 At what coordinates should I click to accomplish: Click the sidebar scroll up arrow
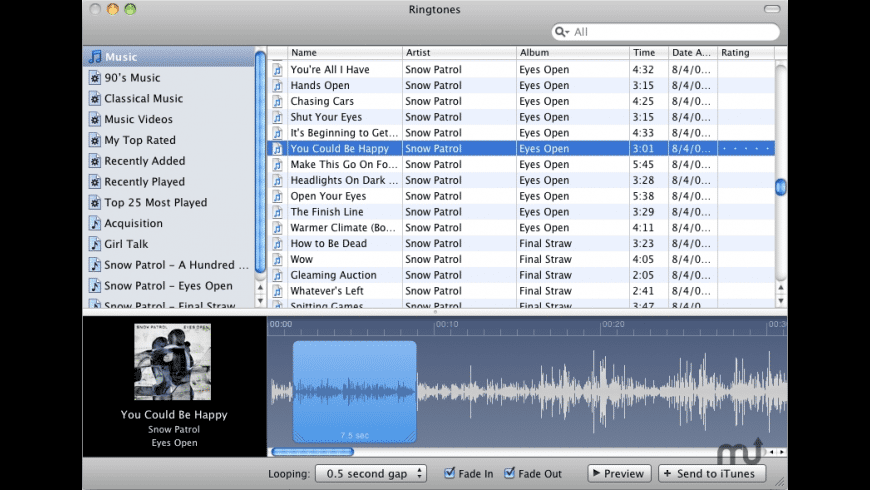point(260,287)
